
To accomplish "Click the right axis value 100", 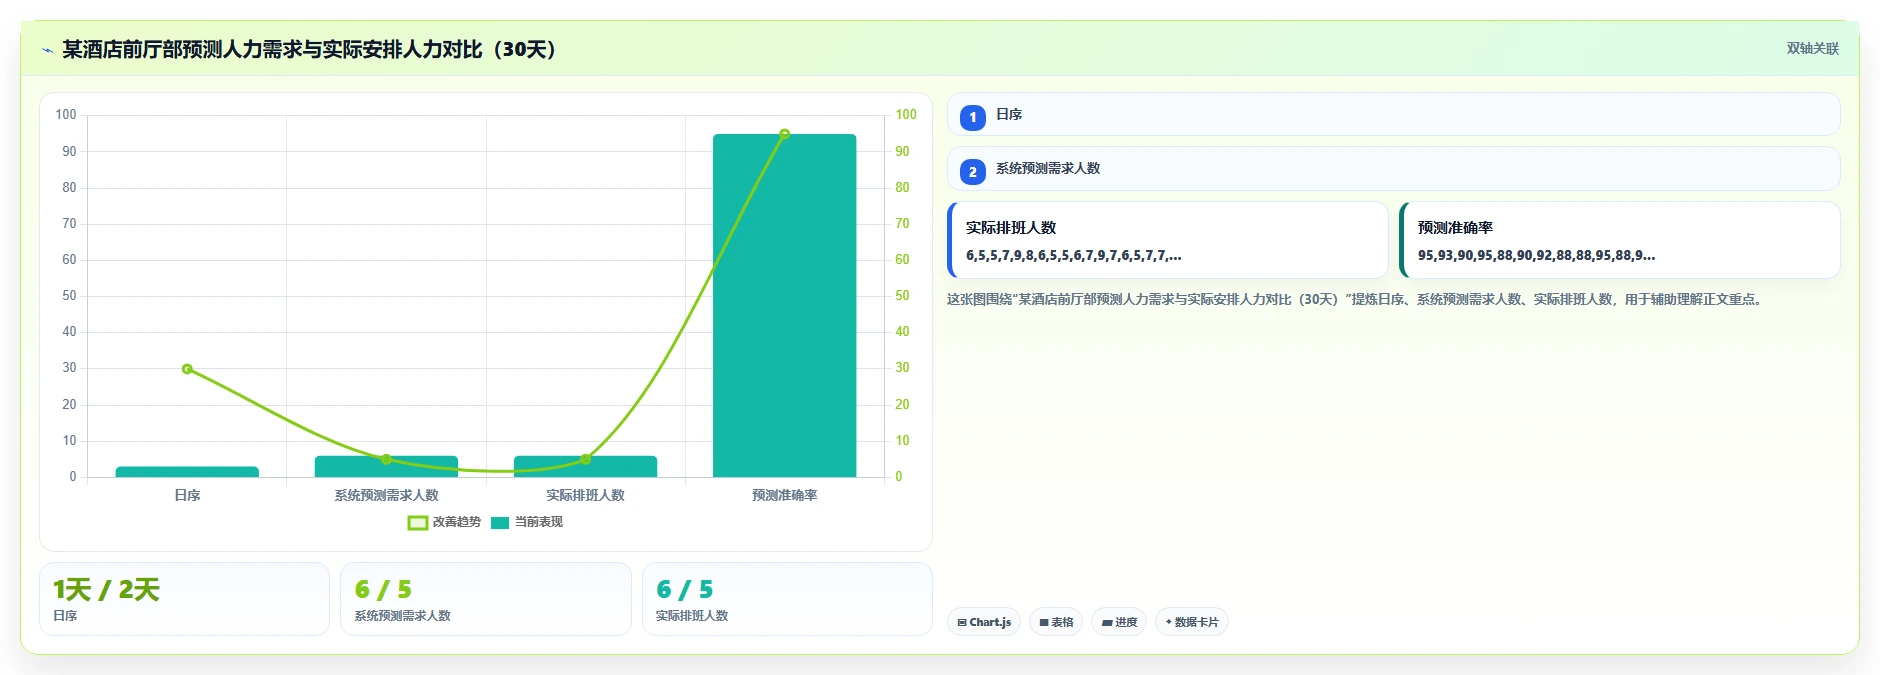I will coord(906,115).
